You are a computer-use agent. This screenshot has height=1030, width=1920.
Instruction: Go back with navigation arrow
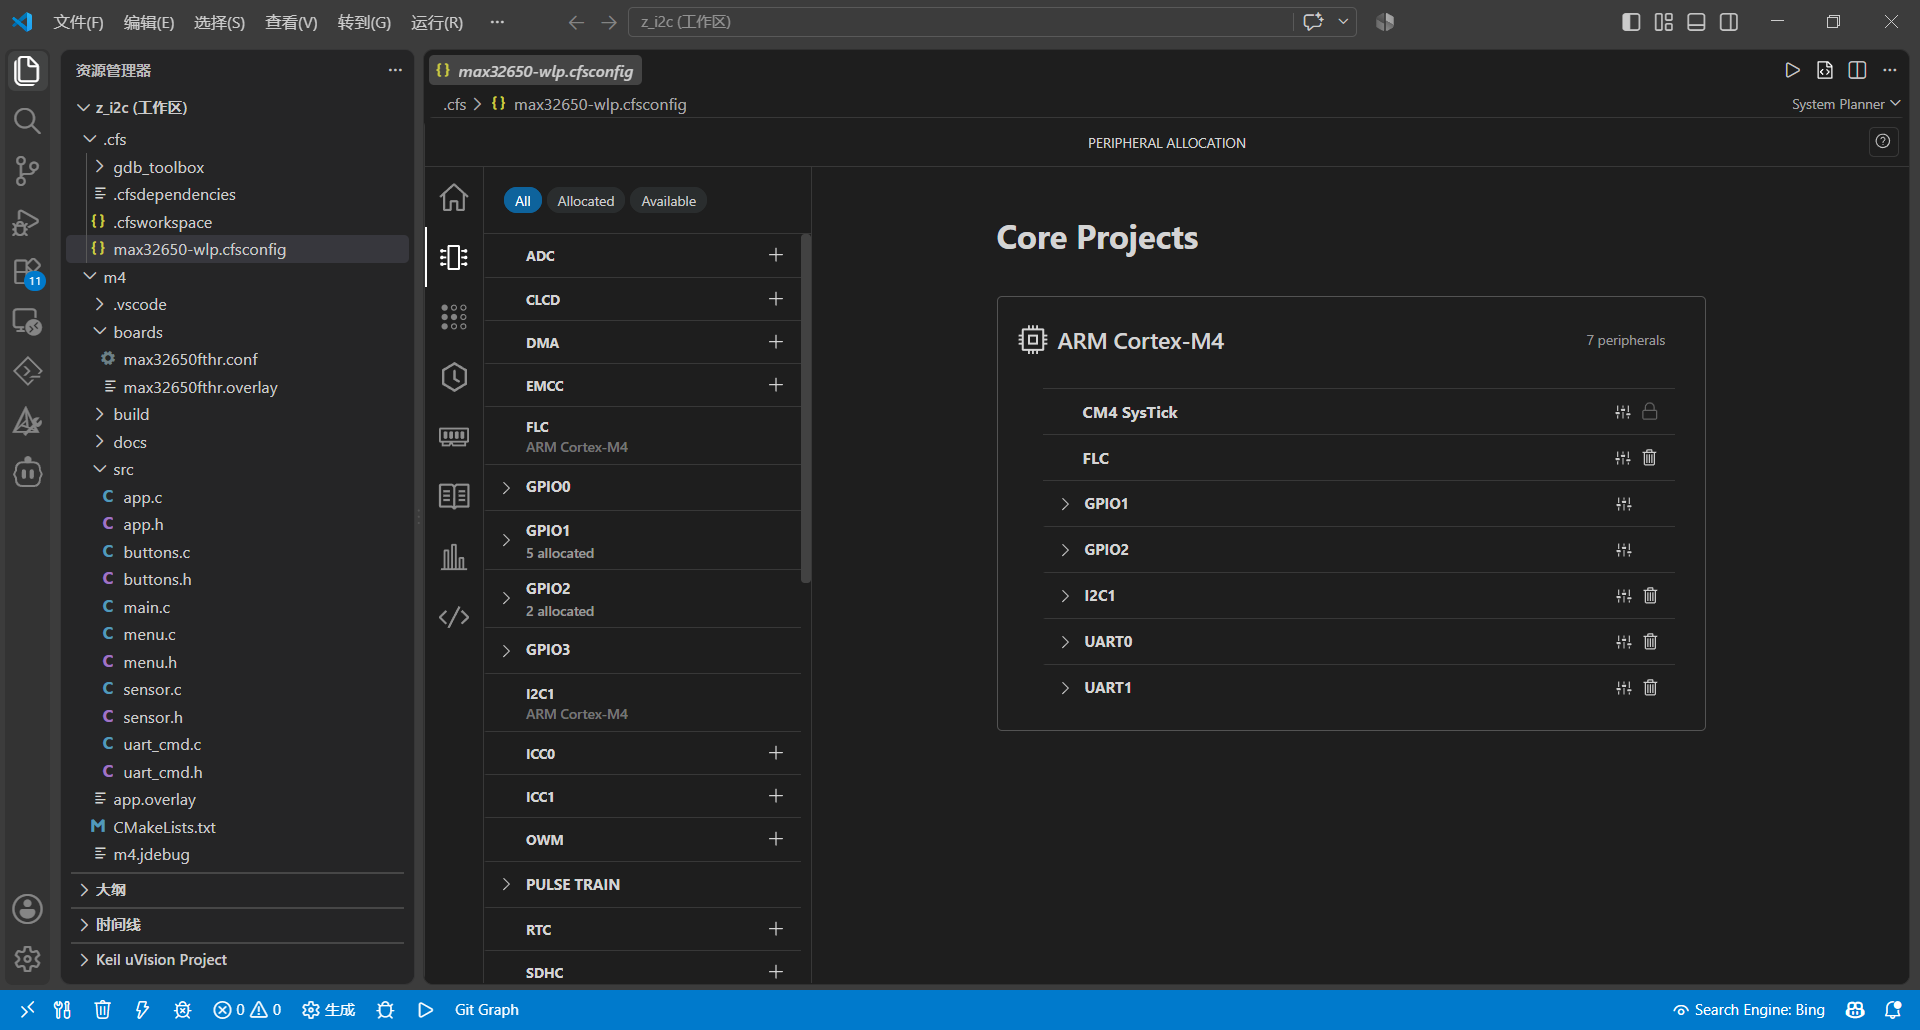pos(576,22)
